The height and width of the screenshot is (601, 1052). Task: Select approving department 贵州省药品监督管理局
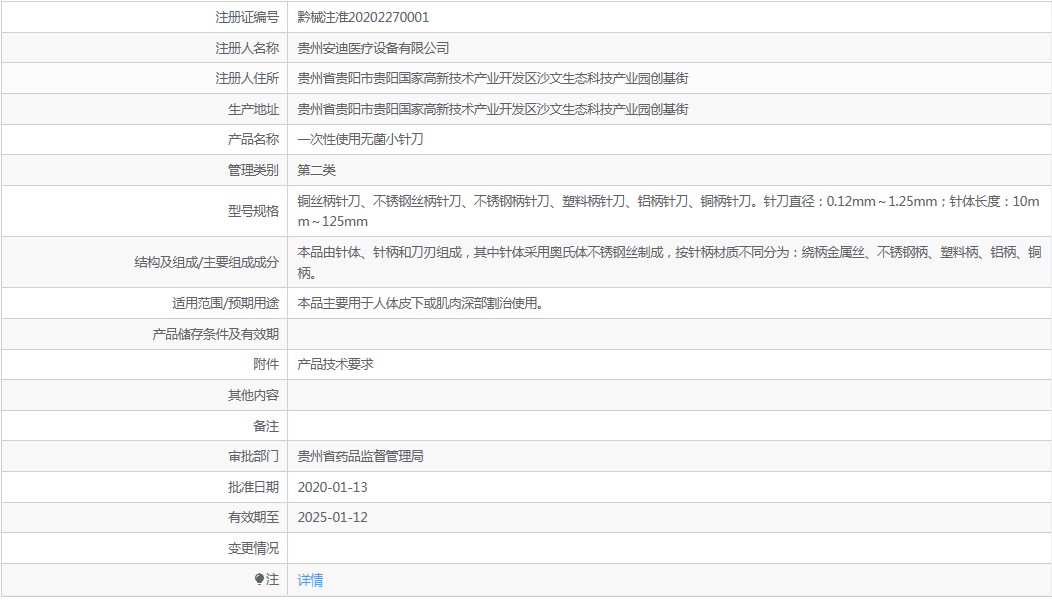pyautogui.click(x=360, y=456)
